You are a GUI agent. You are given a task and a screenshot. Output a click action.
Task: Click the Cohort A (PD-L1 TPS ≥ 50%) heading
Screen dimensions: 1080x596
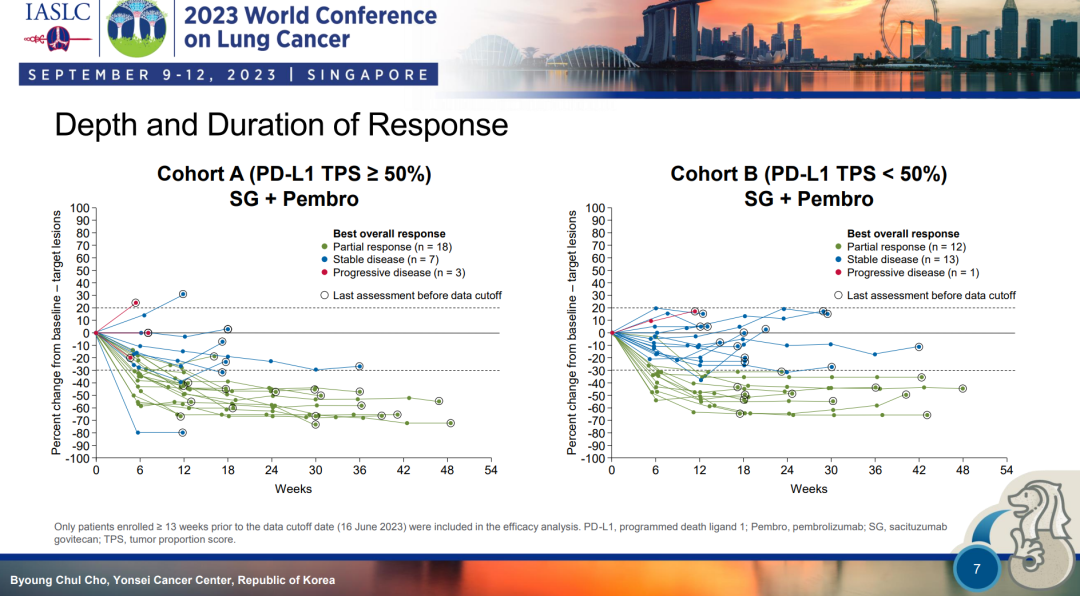pos(293,173)
